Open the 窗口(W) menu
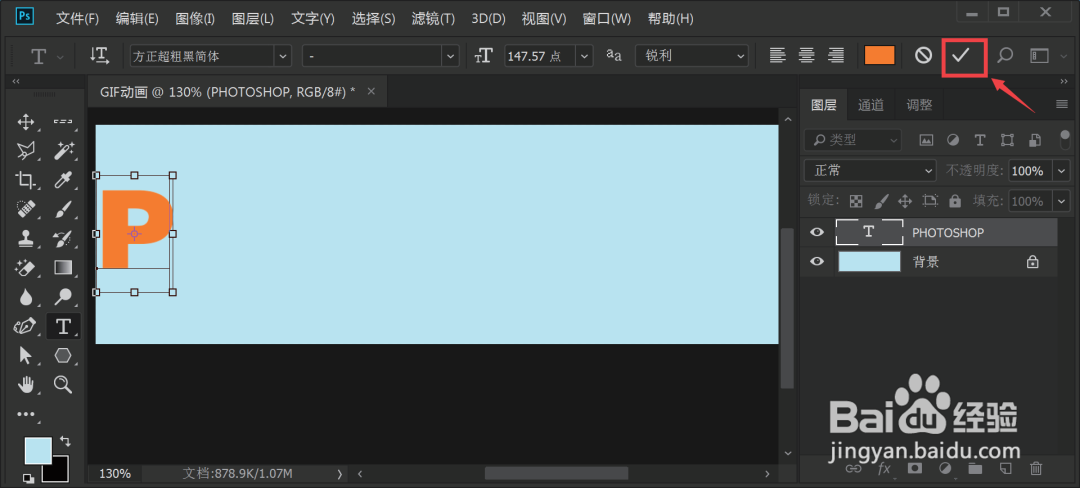Viewport: 1080px width, 488px height. (x=606, y=19)
